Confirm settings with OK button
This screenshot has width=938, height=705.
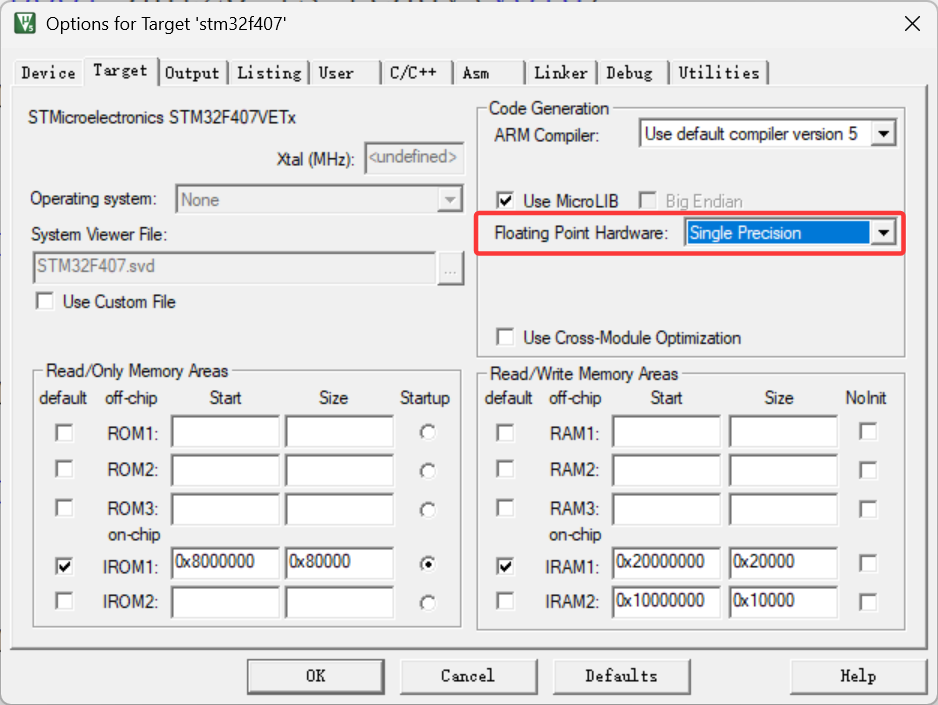[315, 676]
